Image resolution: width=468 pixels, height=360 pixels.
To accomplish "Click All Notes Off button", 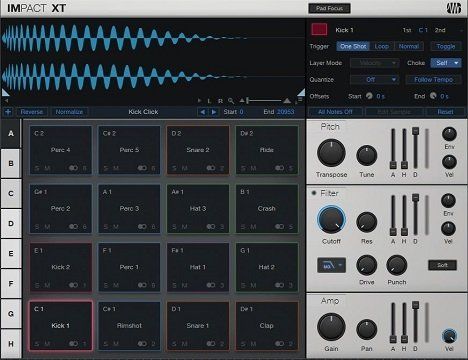I will click(x=335, y=112).
